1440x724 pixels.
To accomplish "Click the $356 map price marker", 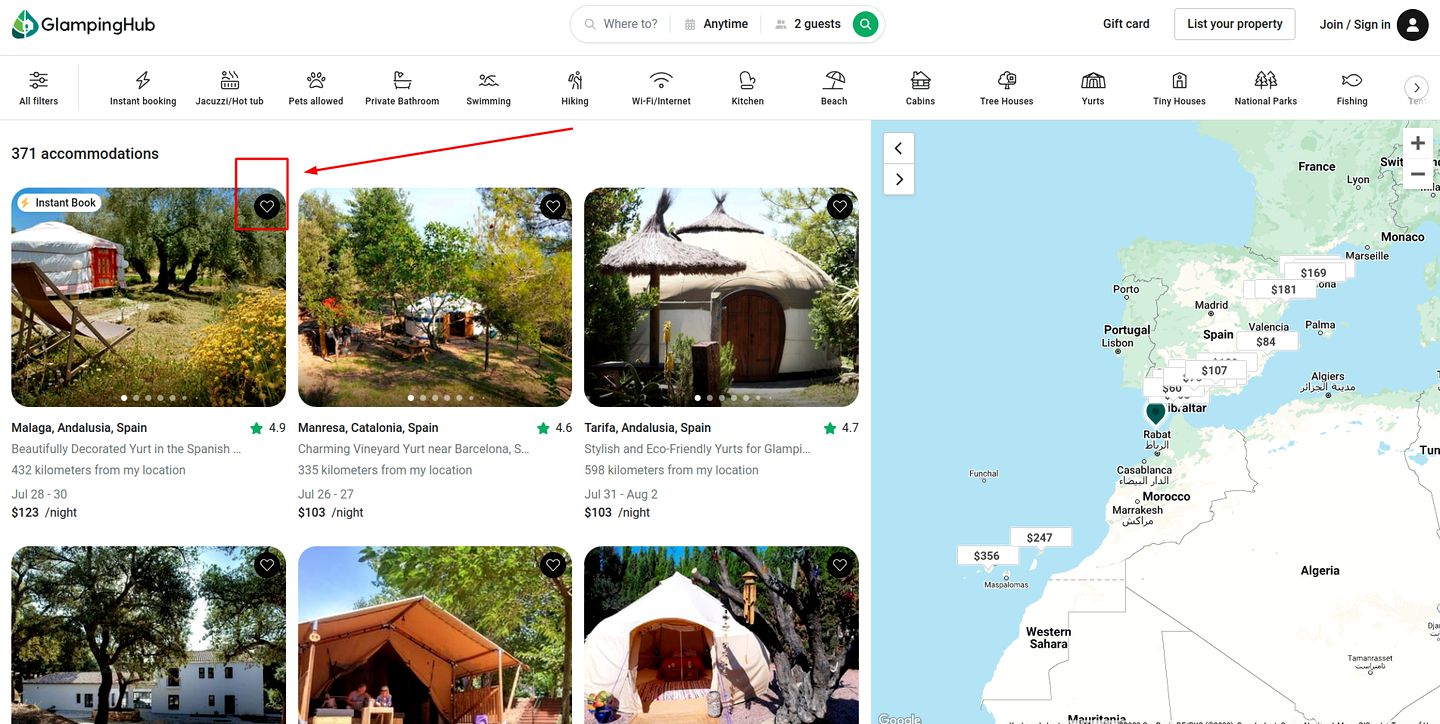I will click(x=987, y=555).
